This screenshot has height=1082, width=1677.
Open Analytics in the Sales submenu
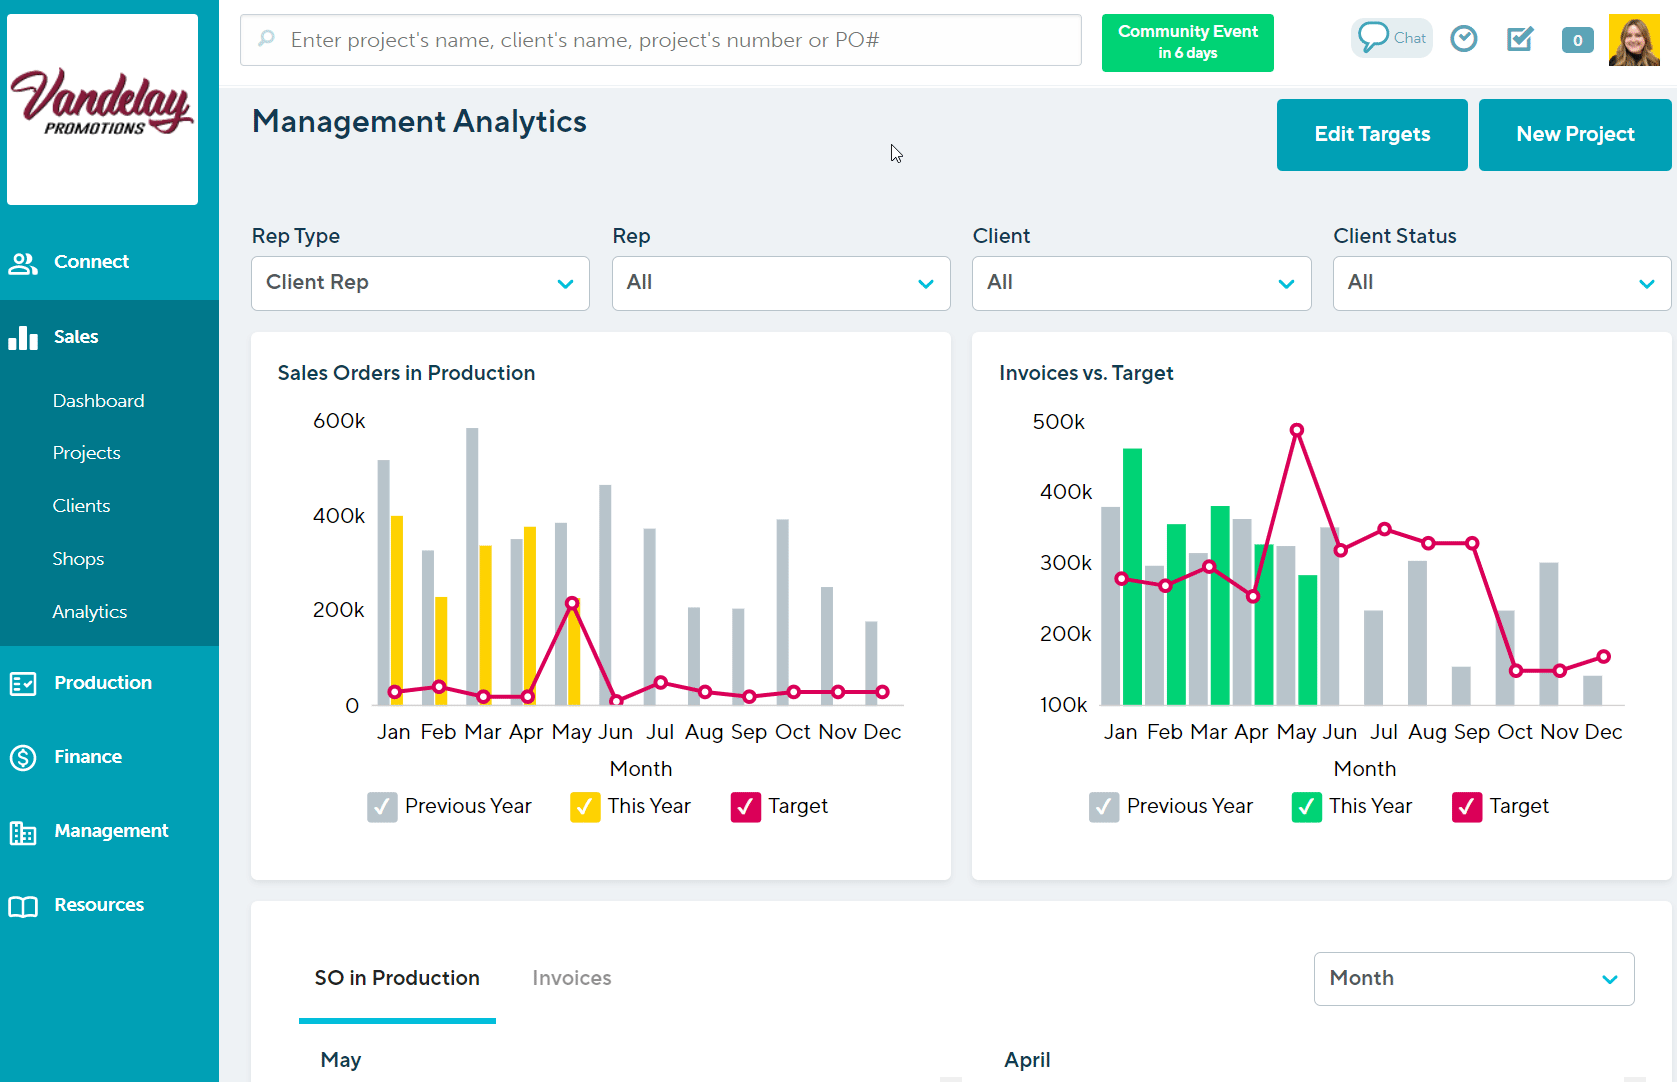pos(90,612)
